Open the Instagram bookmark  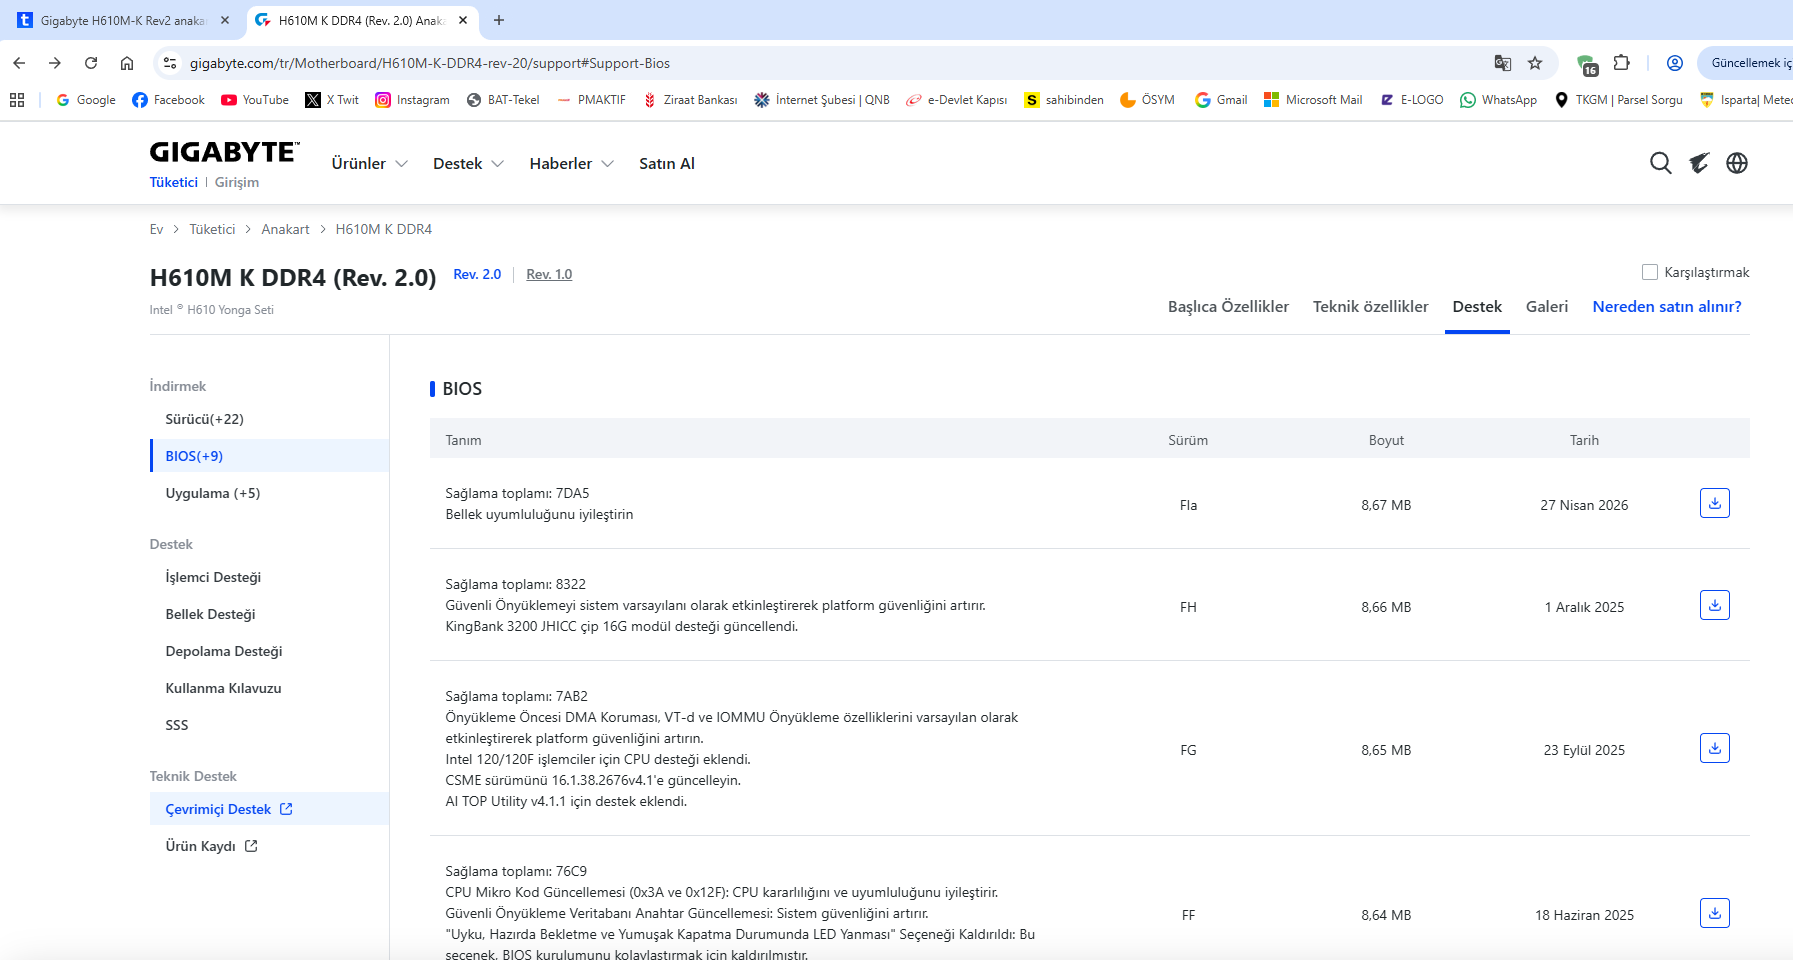pos(412,100)
